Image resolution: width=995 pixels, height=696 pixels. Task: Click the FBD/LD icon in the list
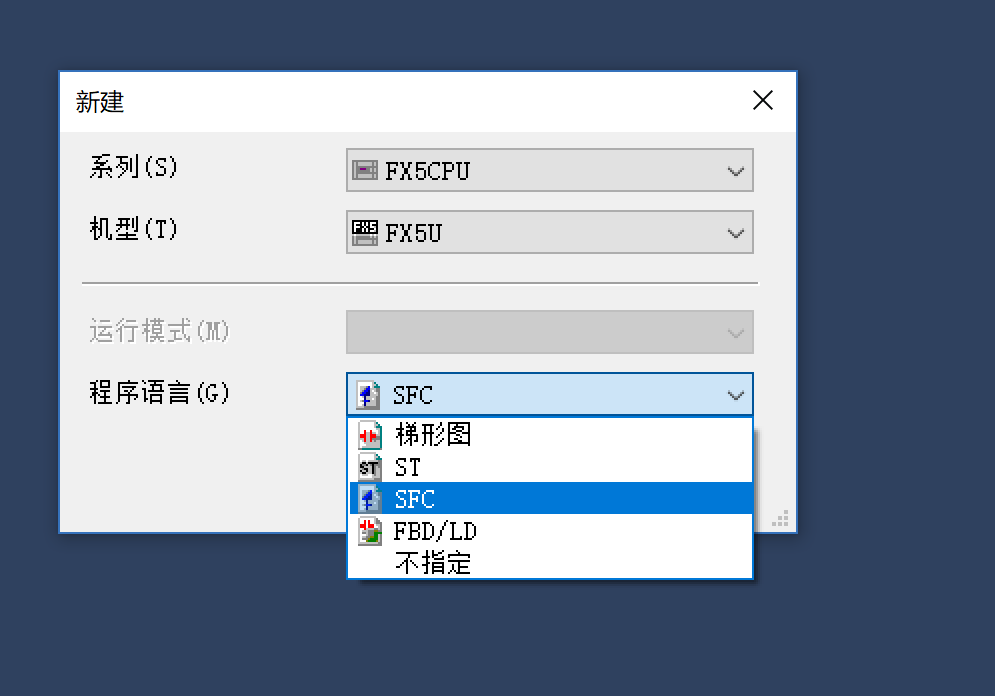click(x=371, y=531)
